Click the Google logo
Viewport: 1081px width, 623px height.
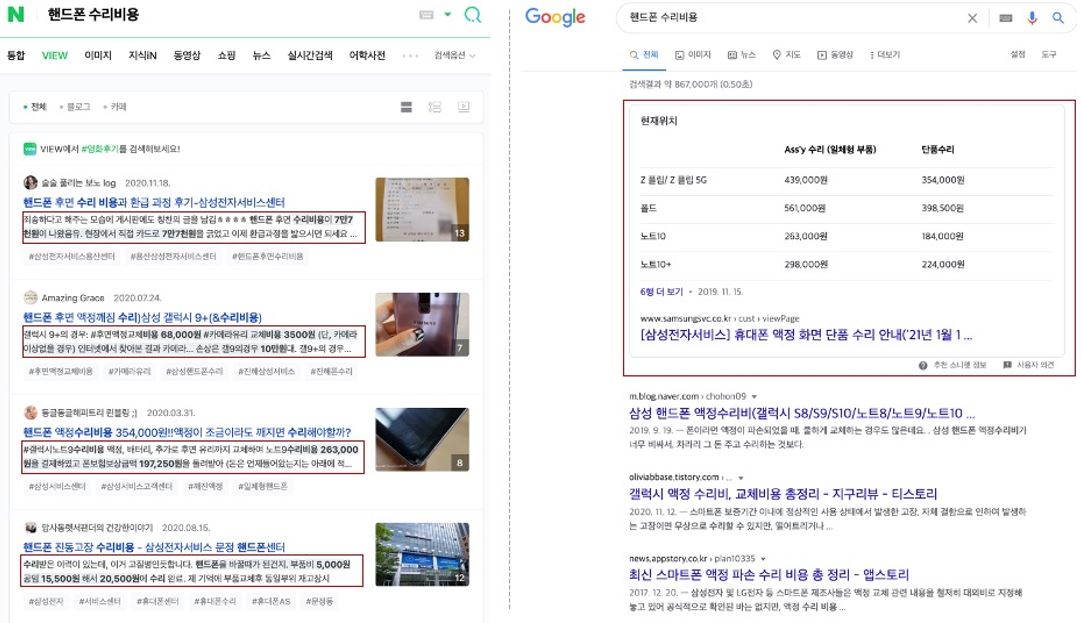tap(555, 17)
